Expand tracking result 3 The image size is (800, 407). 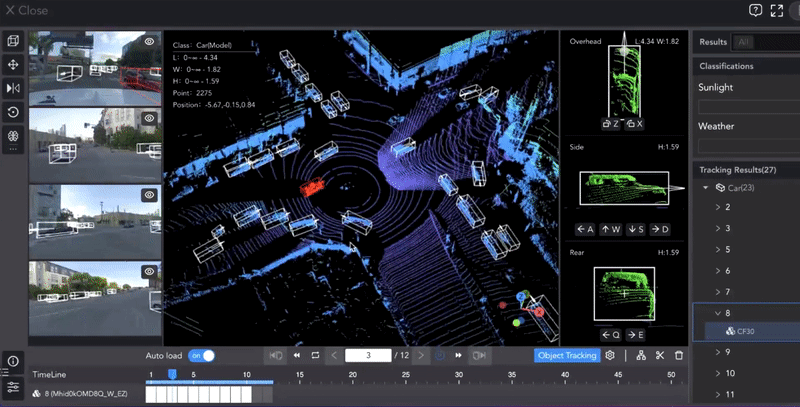click(717, 228)
